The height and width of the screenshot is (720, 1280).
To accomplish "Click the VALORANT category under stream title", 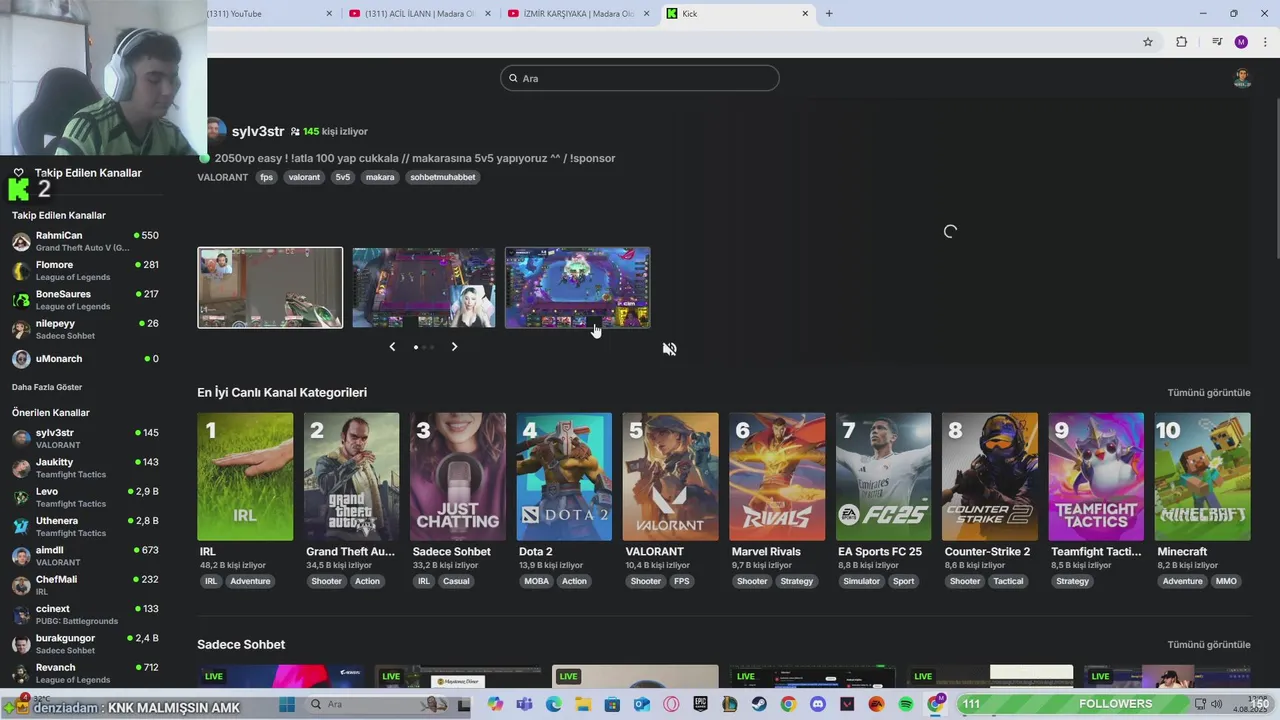I will [x=223, y=177].
